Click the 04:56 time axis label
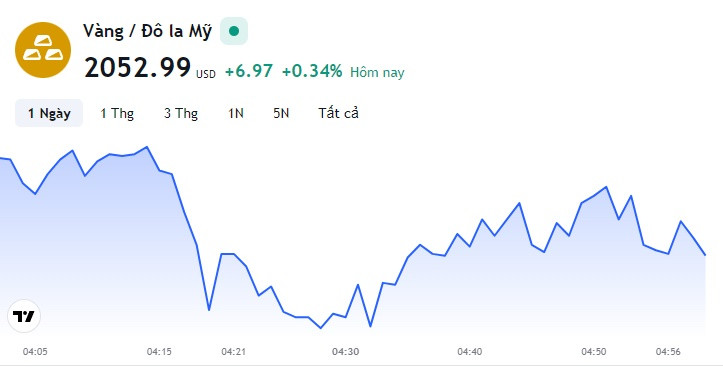723x367 pixels. [668, 352]
